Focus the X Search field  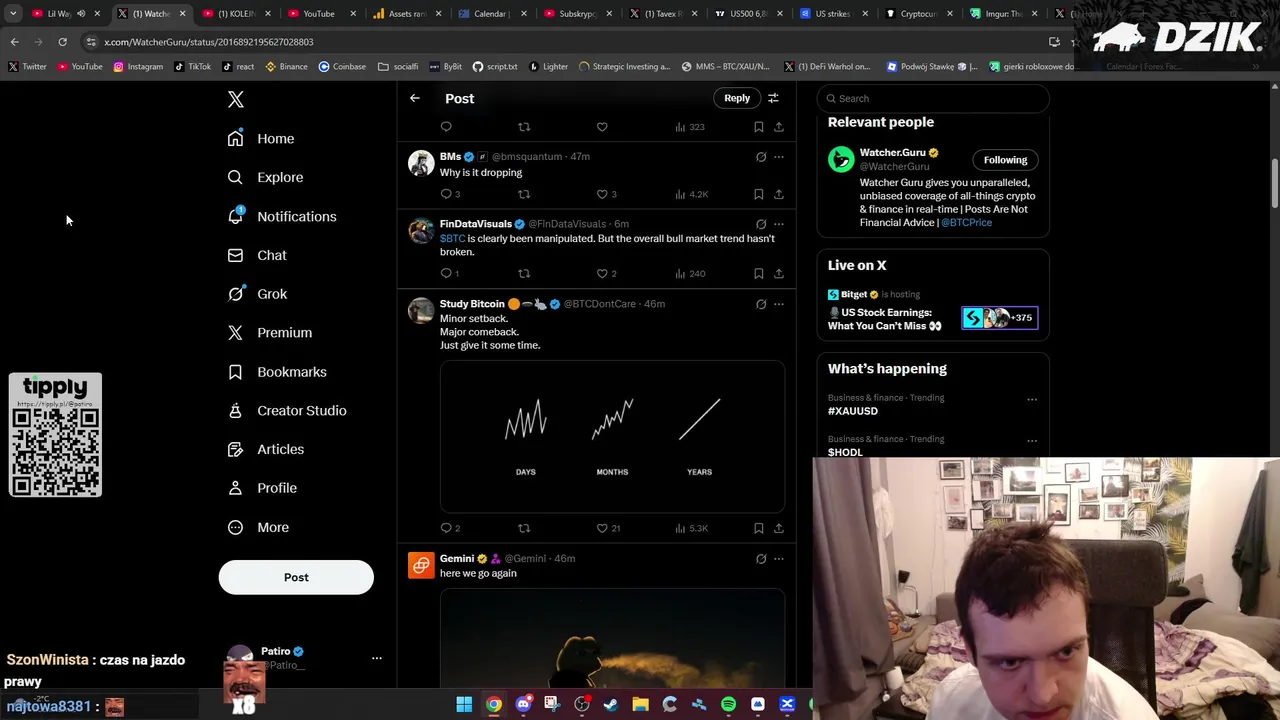933,98
